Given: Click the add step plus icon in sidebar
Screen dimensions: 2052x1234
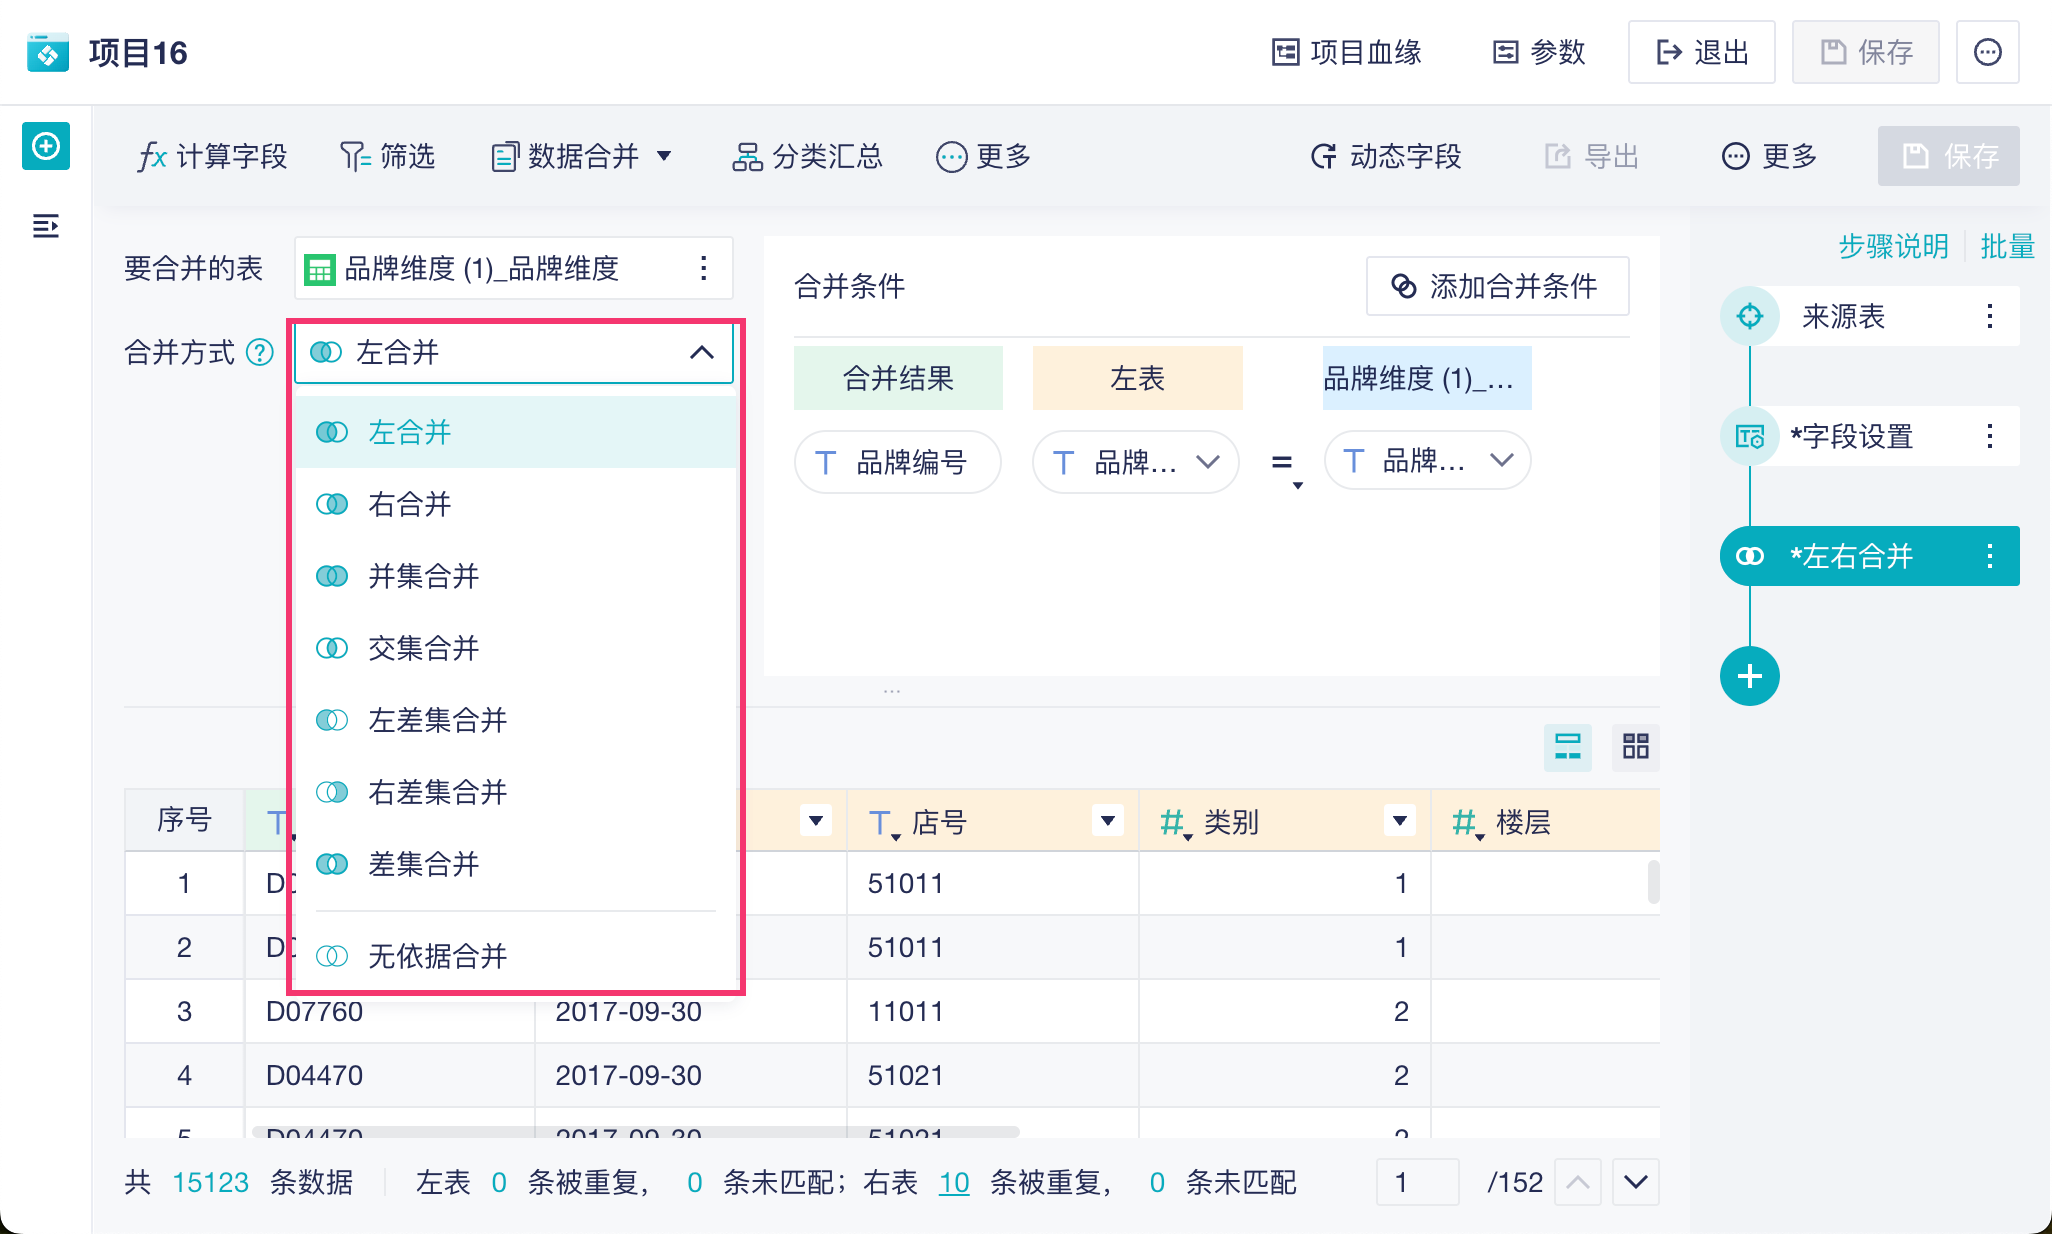Looking at the screenshot, I should click(x=46, y=147).
